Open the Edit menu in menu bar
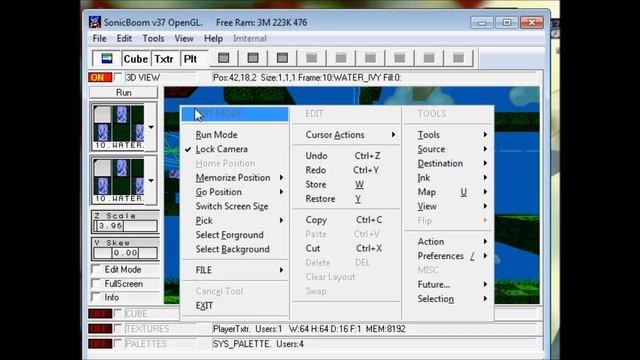Screen dimensions: 640x360 point(124,38)
